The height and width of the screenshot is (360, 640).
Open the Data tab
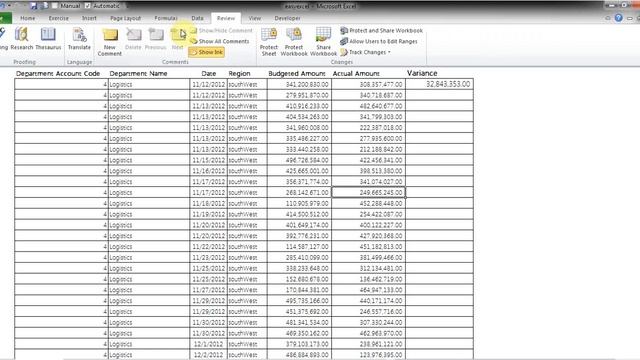coord(197,18)
